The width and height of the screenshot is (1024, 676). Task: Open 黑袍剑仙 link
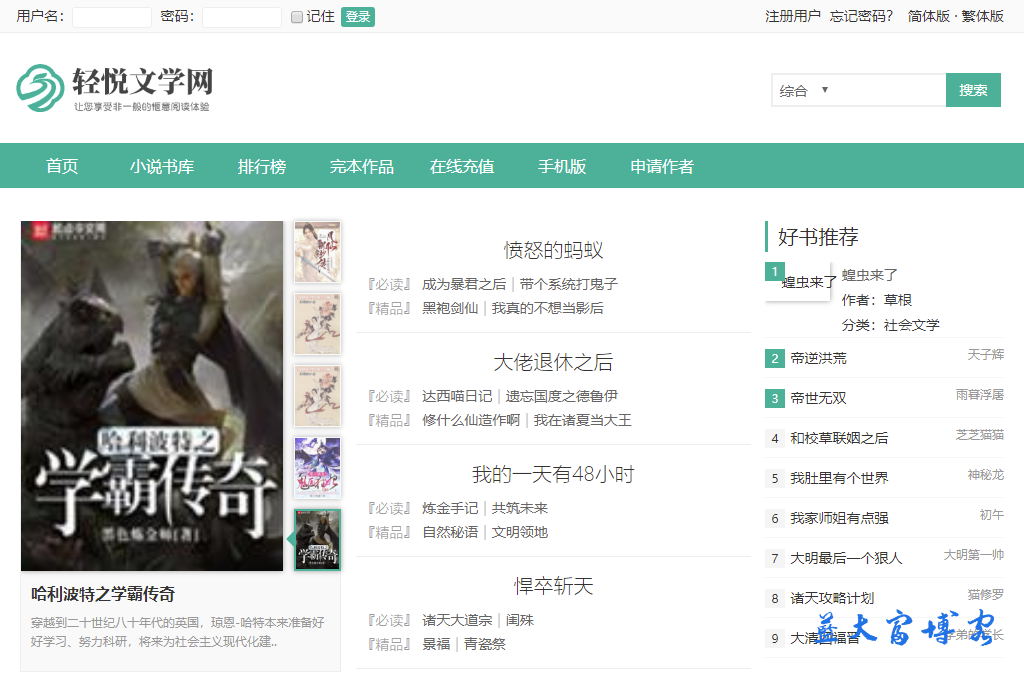(450, 308)
